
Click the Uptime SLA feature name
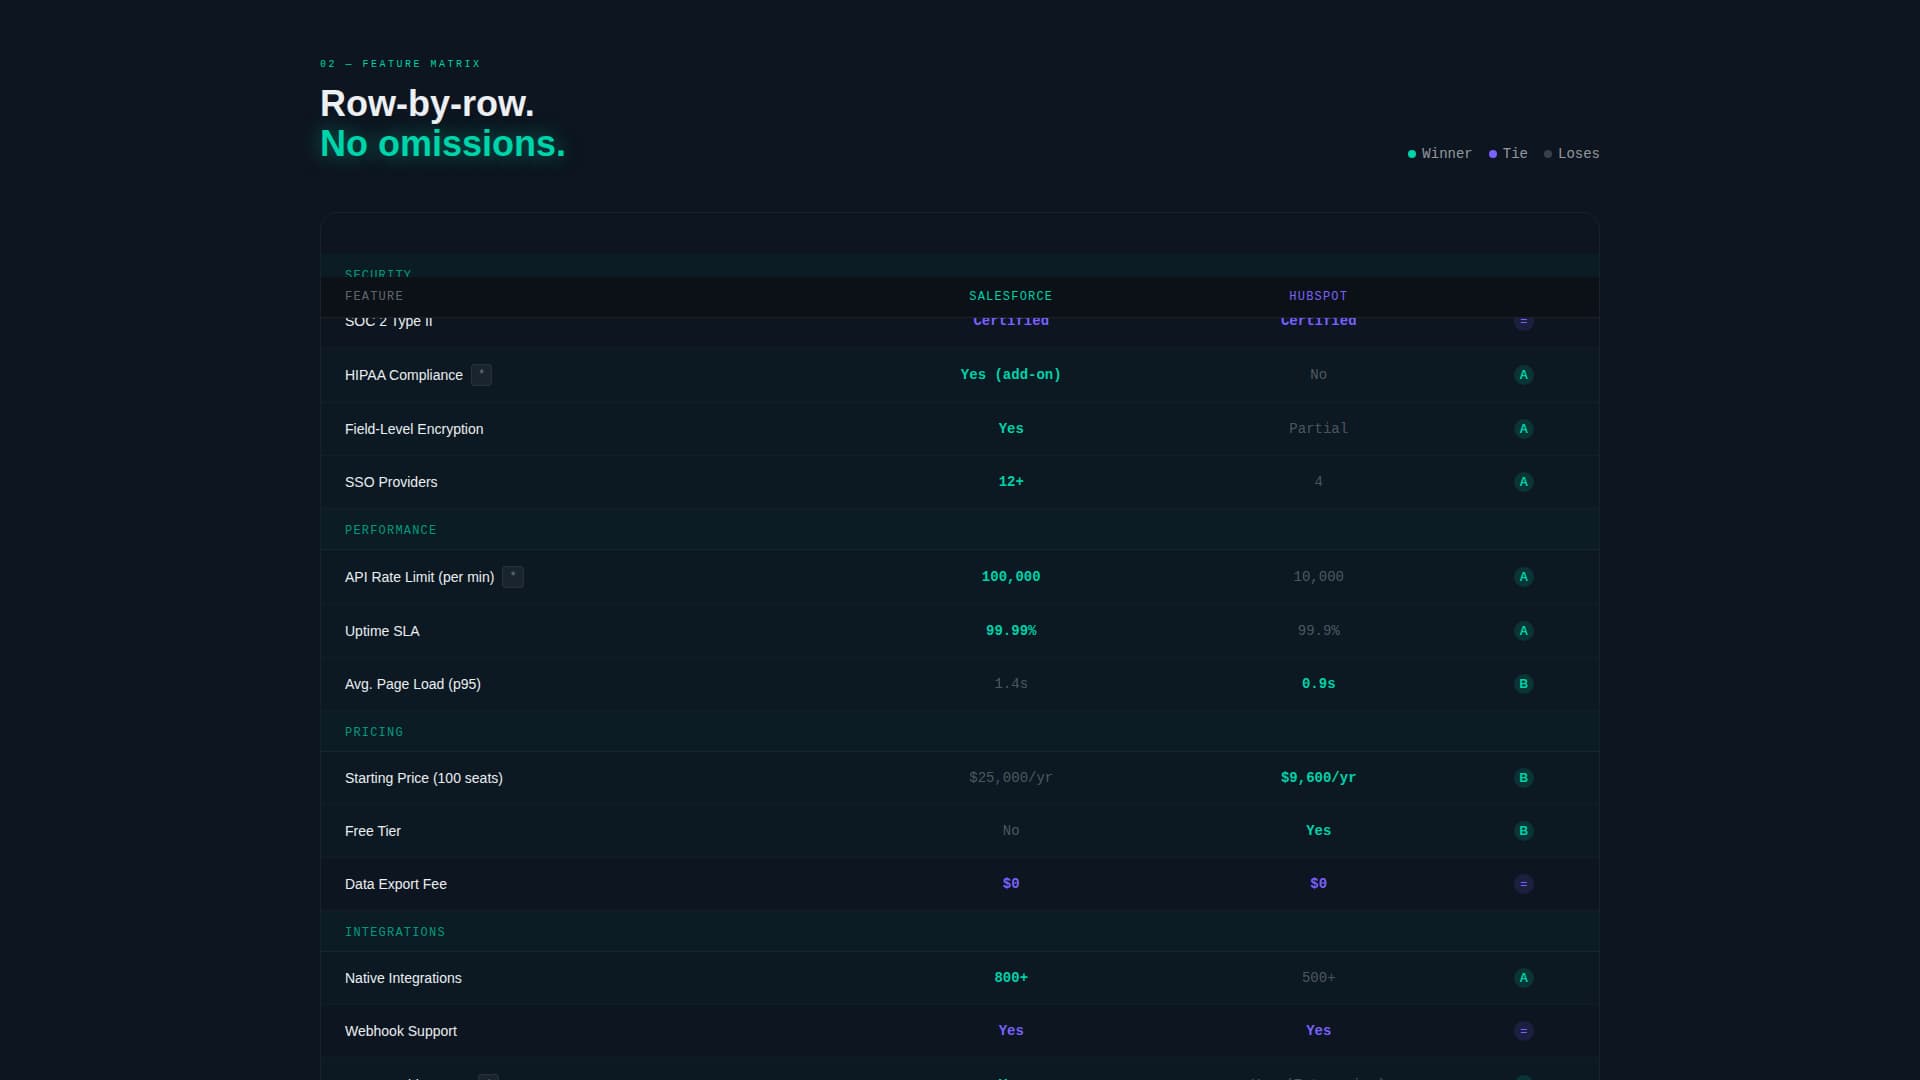tap(382, 631)
